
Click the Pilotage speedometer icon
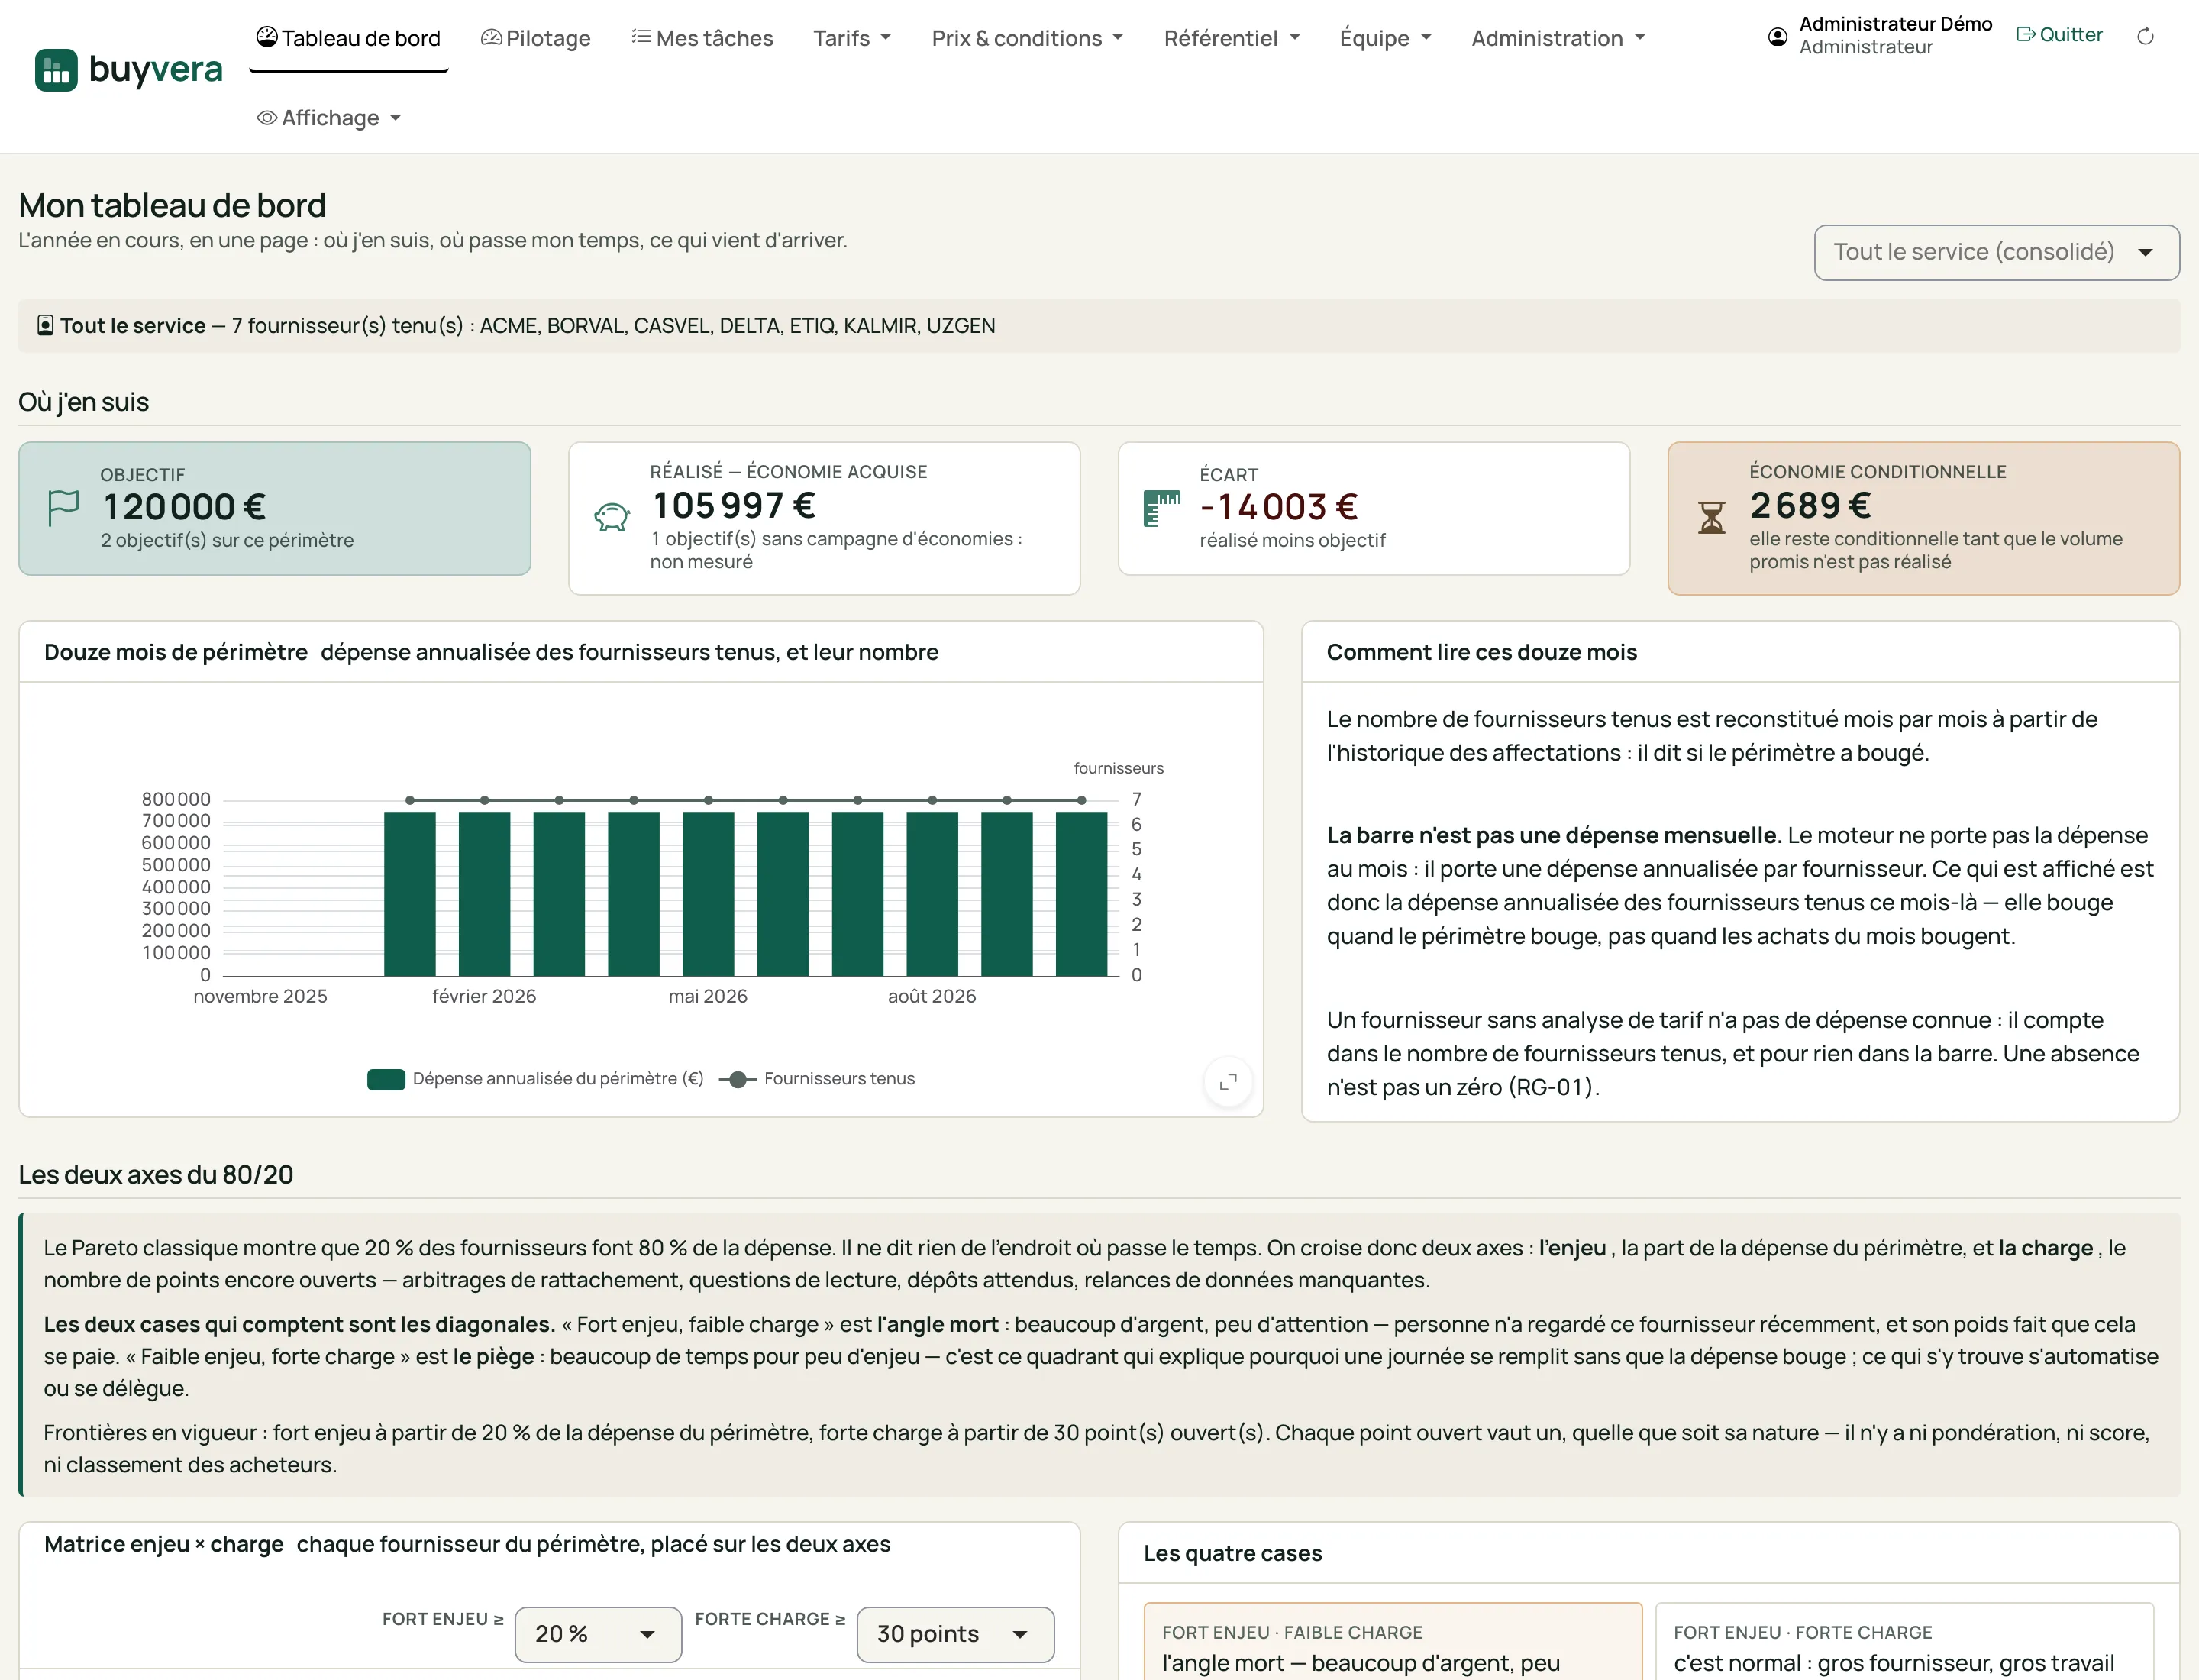pos(491,37)
